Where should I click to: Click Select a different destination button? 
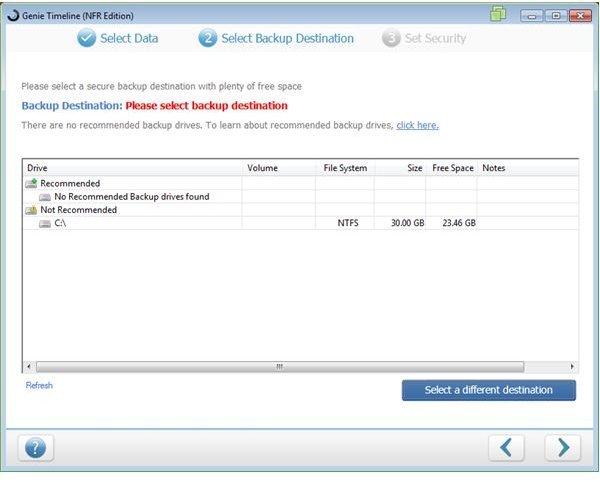pyautogui.click(x=489, y=390)
